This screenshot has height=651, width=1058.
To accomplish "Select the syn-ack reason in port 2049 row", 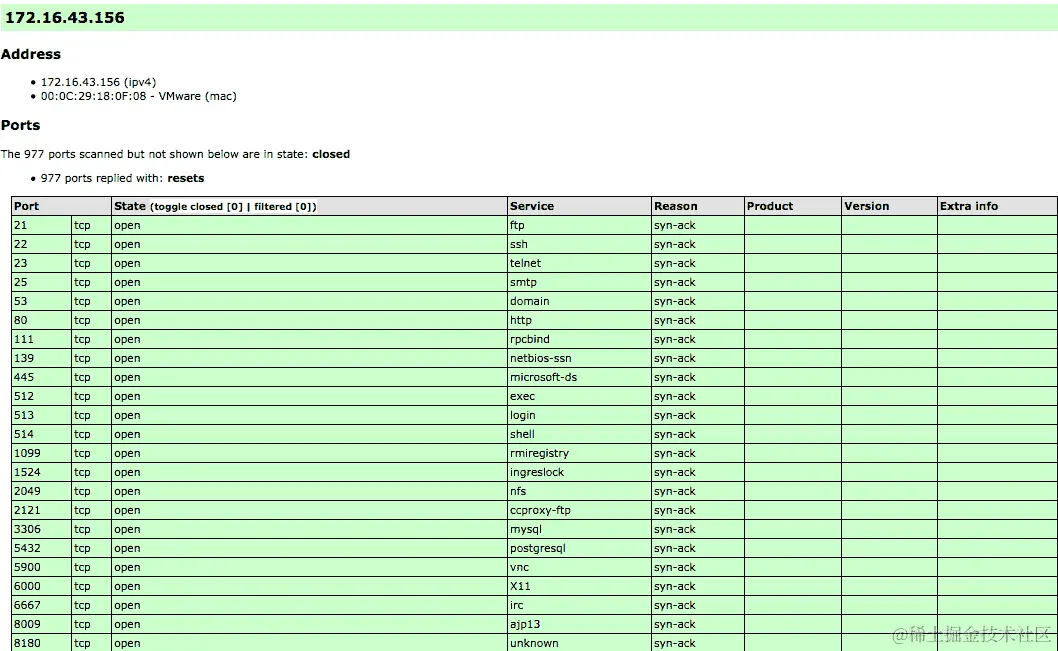I will 697,491.
